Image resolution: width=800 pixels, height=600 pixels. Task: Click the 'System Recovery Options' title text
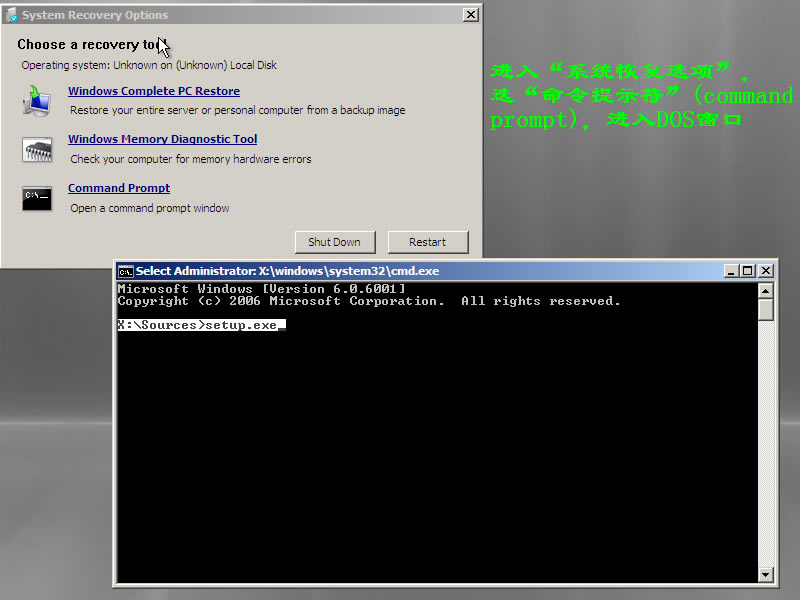pyautogui.click(x=95, y=15)
